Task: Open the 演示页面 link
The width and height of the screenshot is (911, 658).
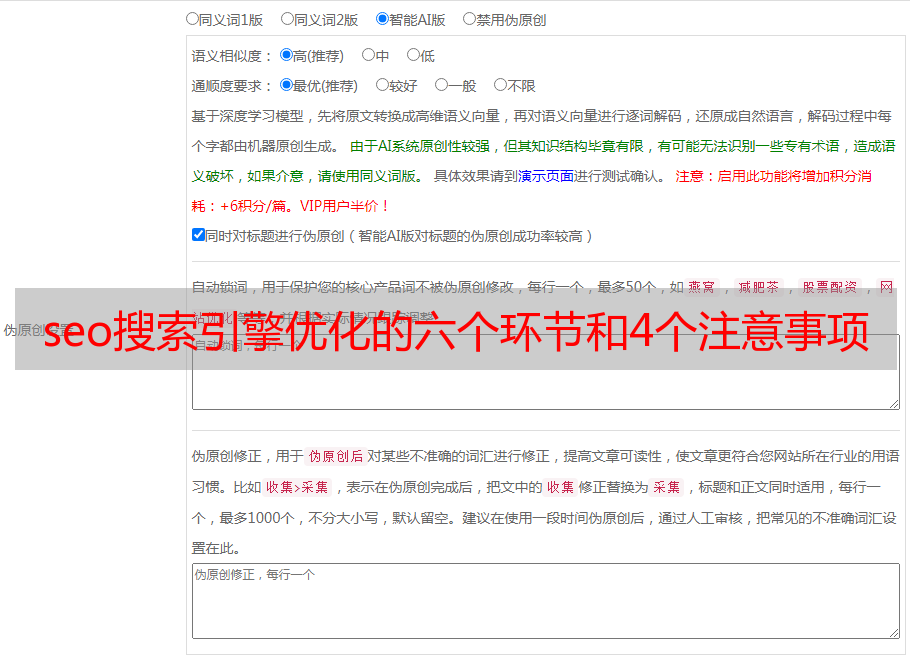Action: click(546, 176)
